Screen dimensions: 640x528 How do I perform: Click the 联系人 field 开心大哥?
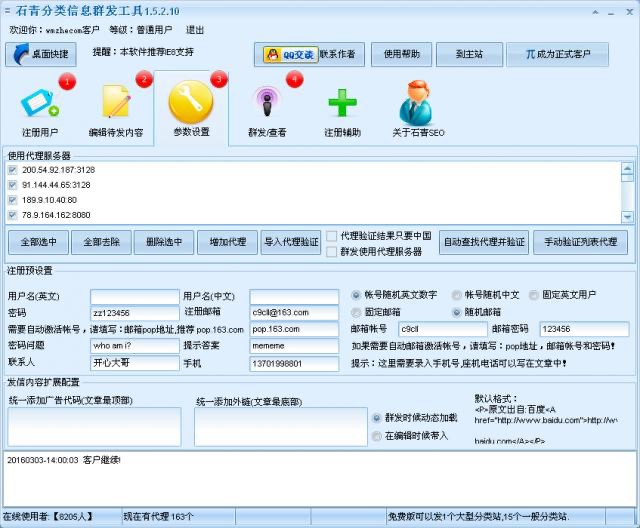coord(135,363)
